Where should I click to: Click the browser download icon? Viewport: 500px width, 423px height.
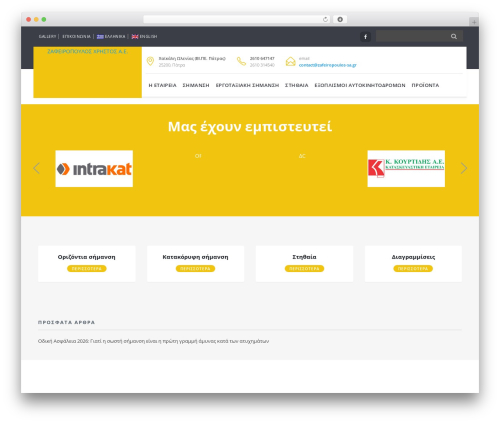point(340,19)
